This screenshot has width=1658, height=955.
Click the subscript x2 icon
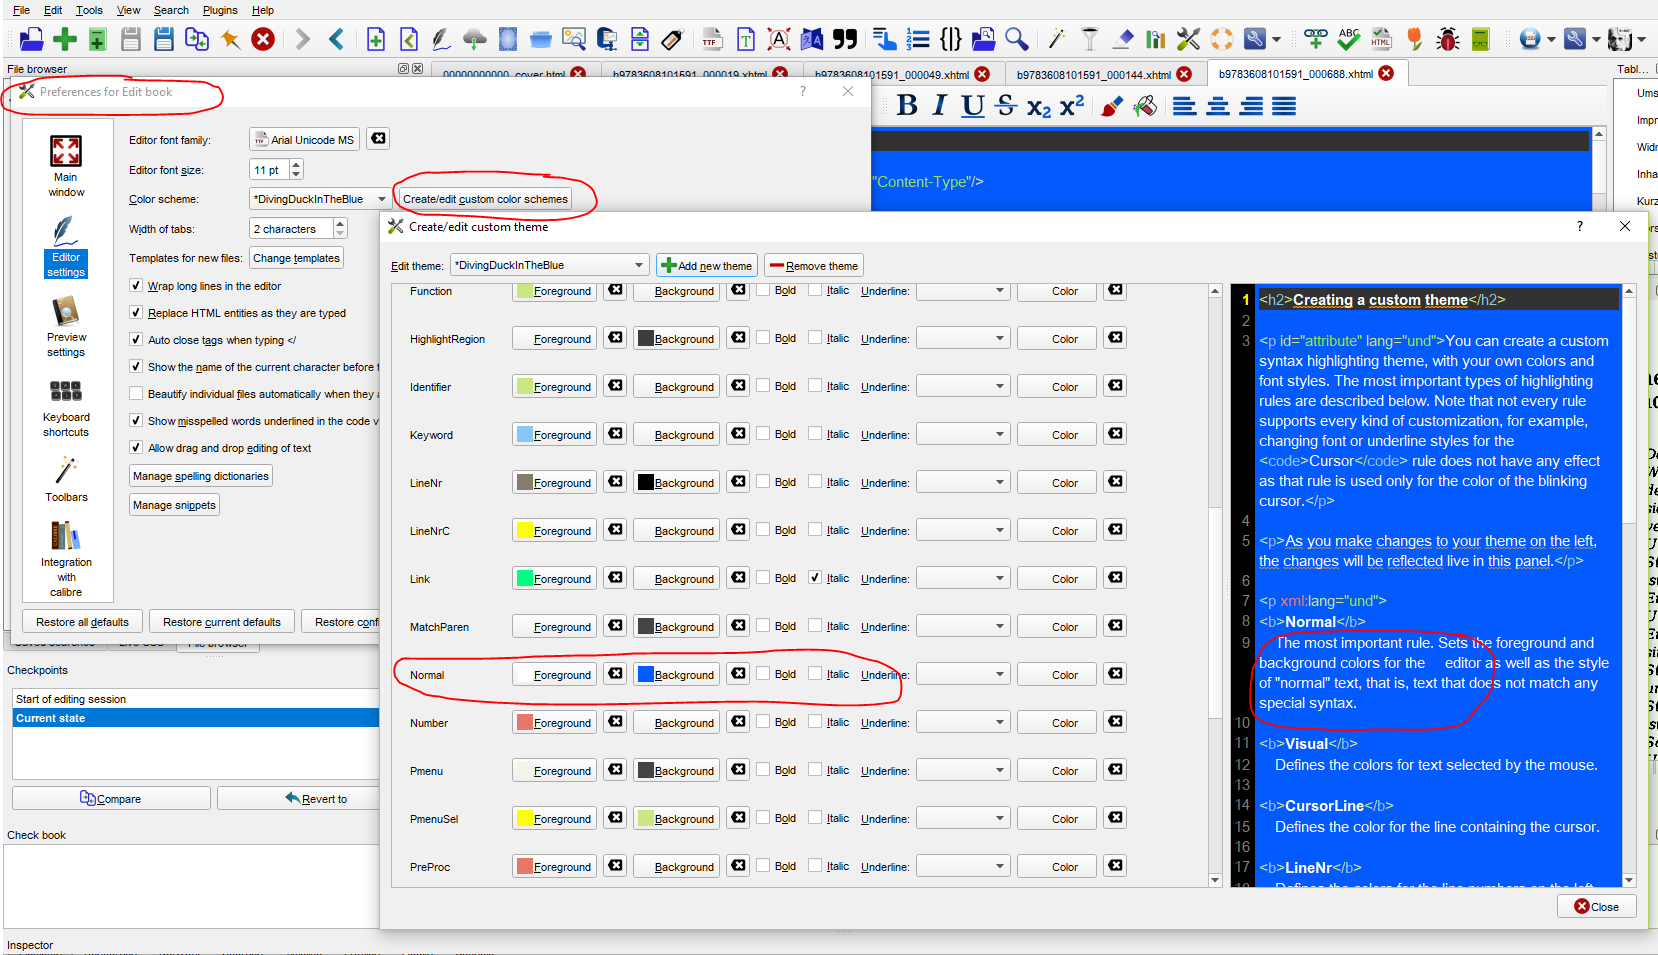(1039, 107)
